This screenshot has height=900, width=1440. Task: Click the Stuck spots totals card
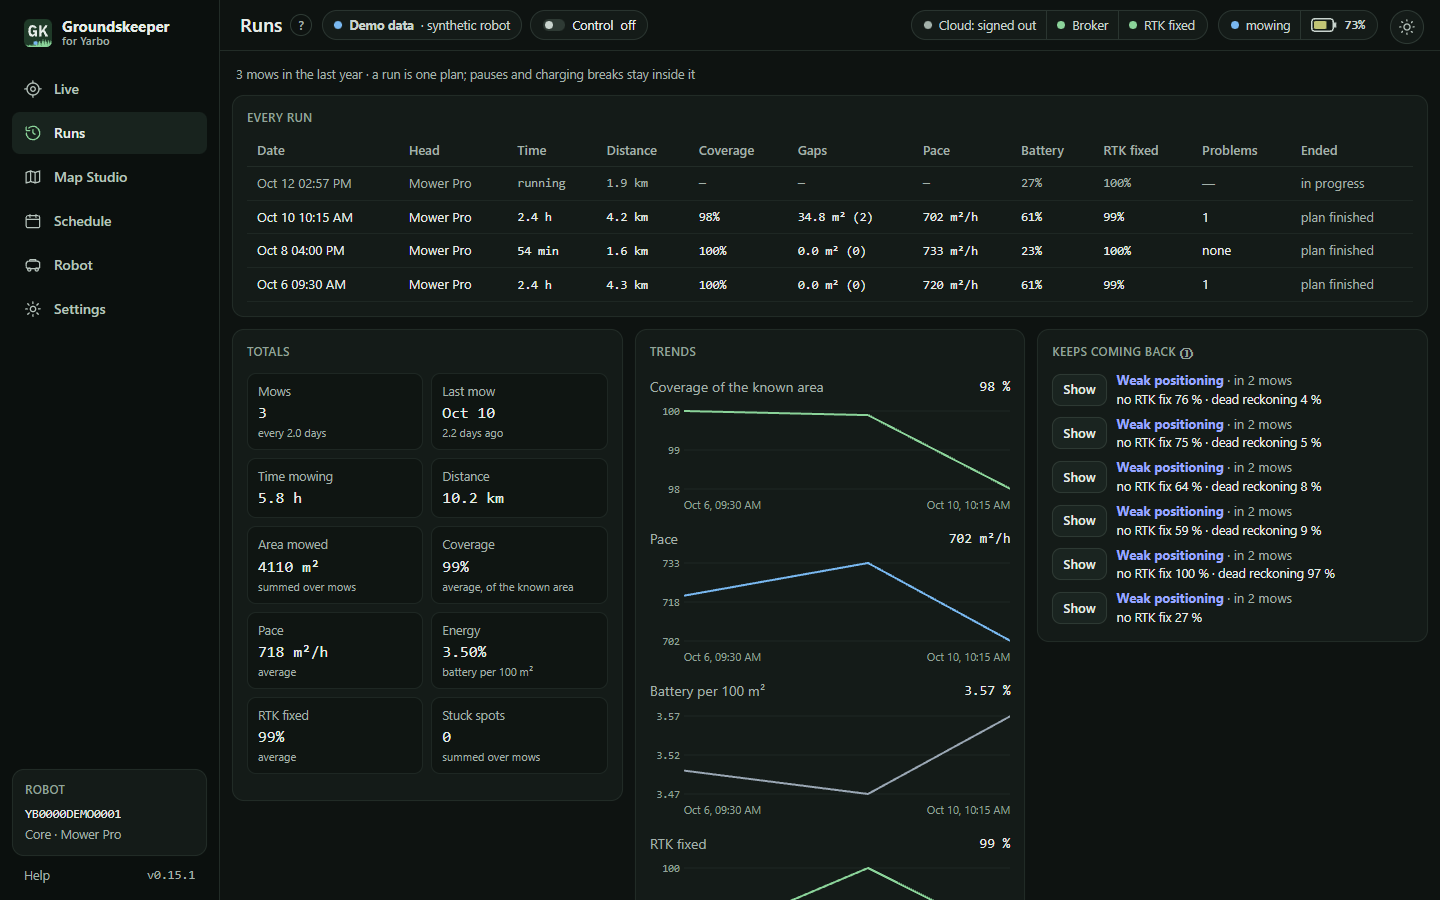pyautogui.click(x=519, y=735)
